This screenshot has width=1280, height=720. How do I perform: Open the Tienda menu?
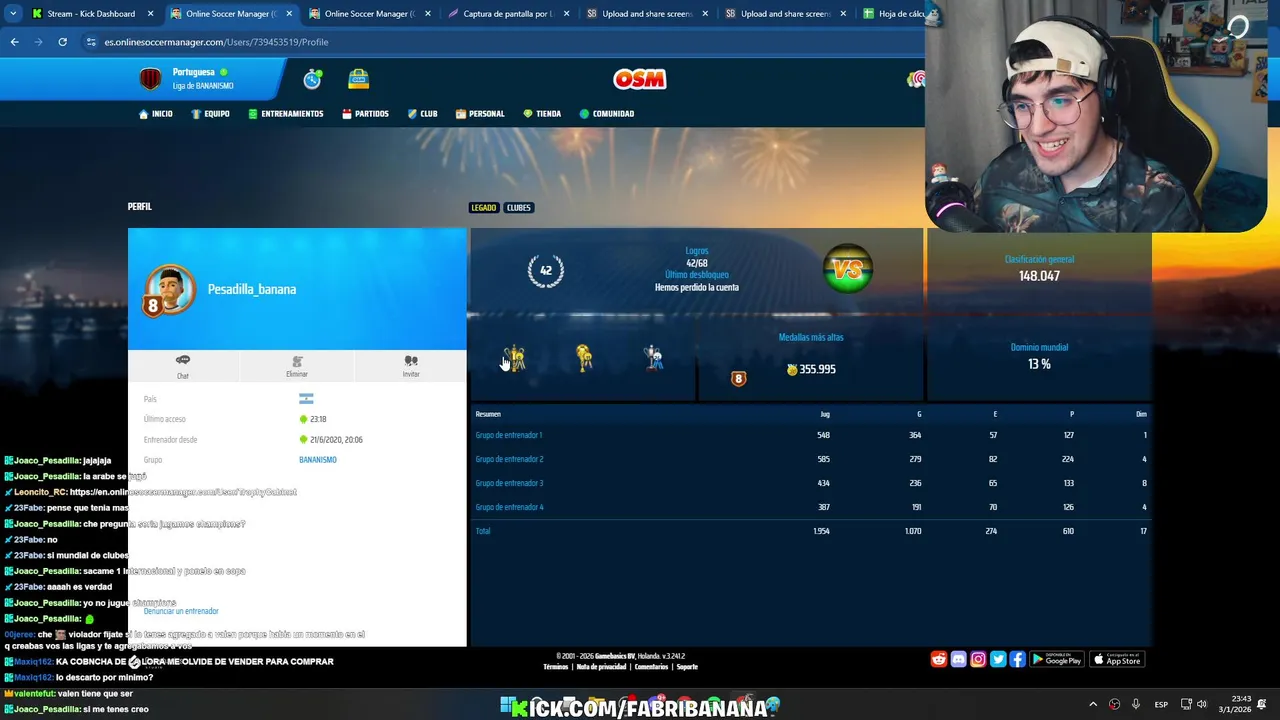541,114
